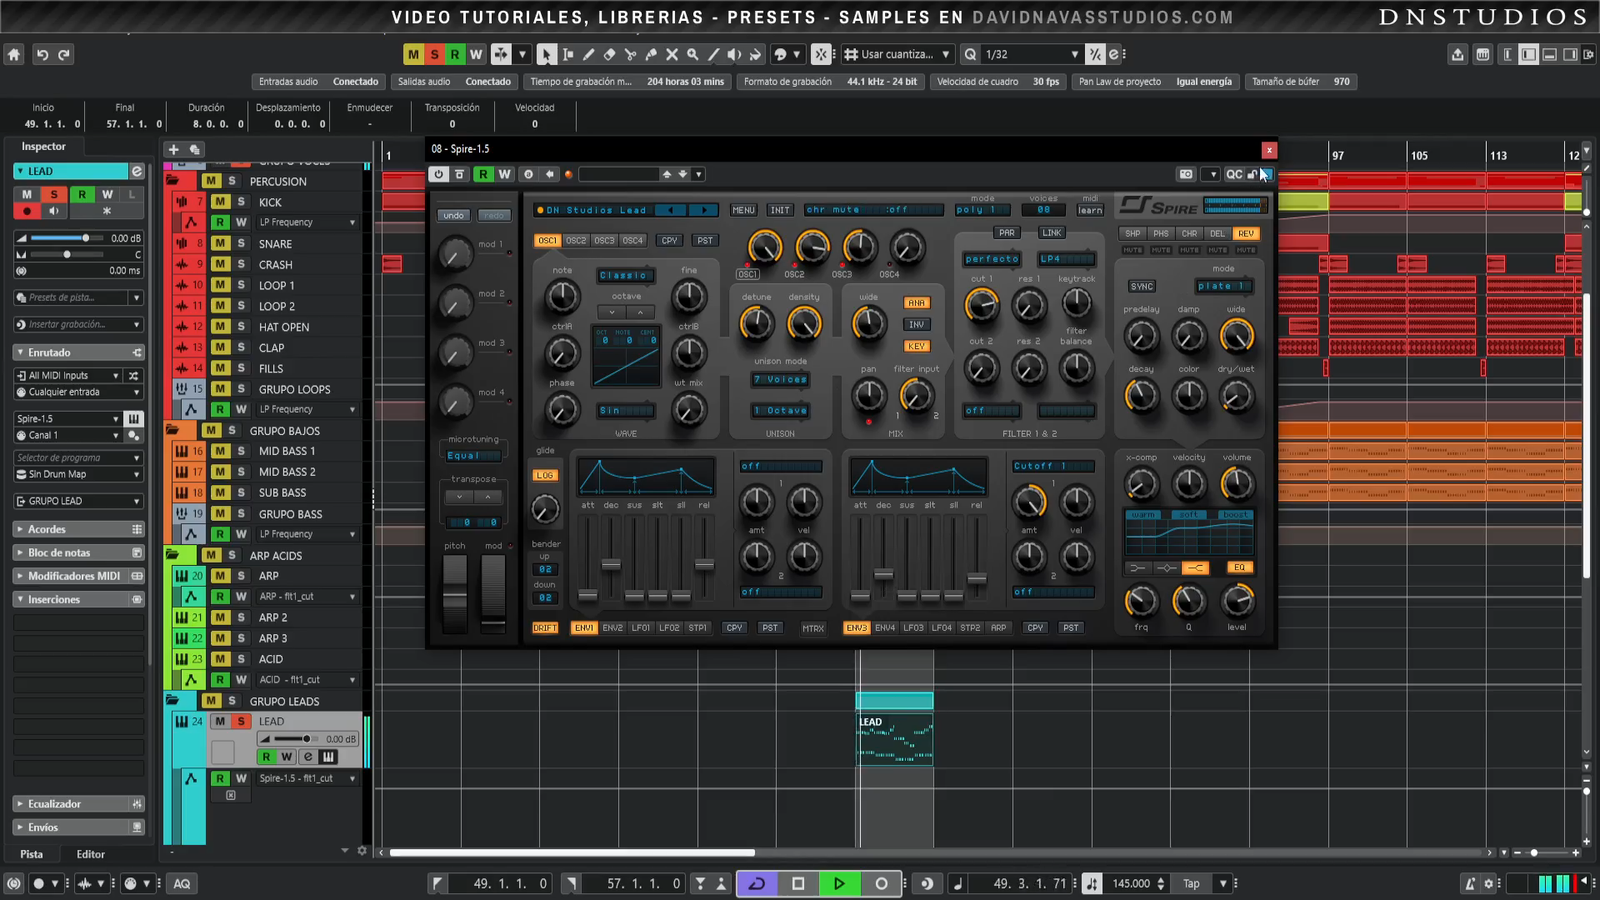Click the Undo arrow icon
The image size is (1600, 900).
(x=42, y=54)
